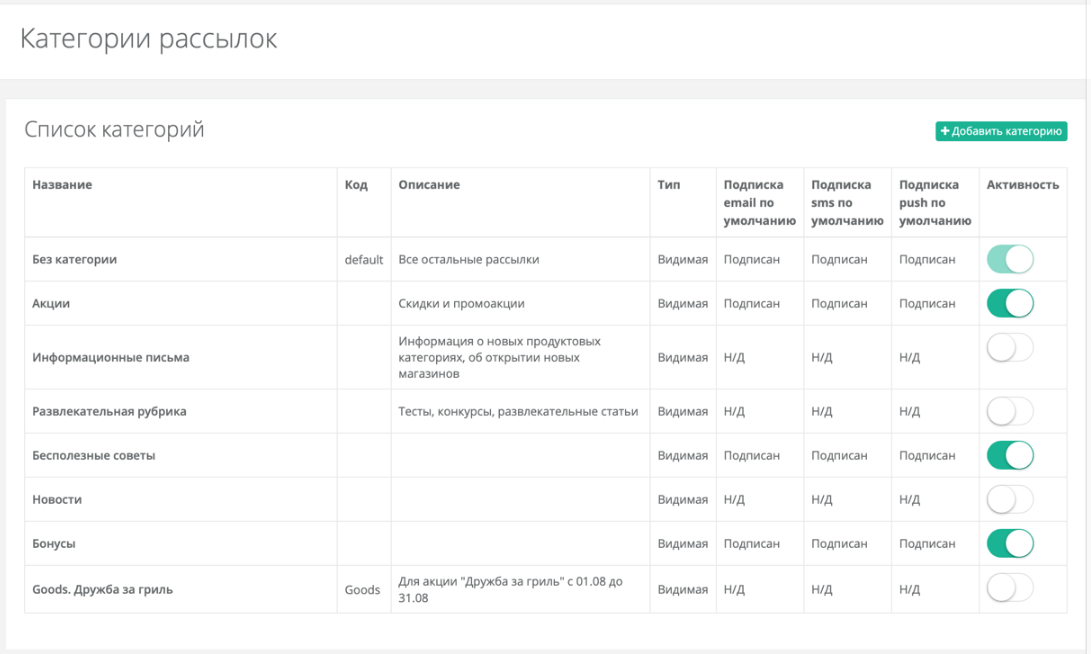Click the Категории рассылок page title
Viewport: 1091px width, 654px height.
(x=148, y=39)
